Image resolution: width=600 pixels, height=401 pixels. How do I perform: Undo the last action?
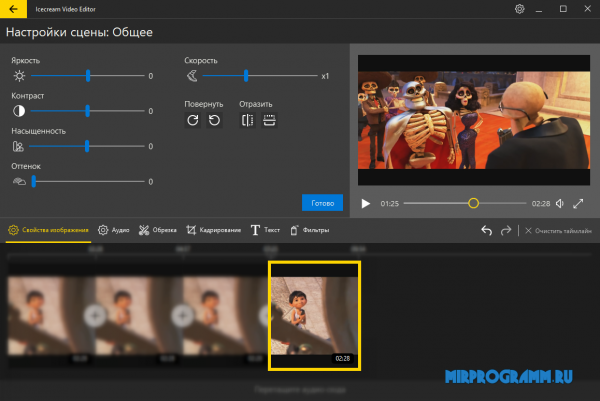pyautogui.click(x=487, y=230)
